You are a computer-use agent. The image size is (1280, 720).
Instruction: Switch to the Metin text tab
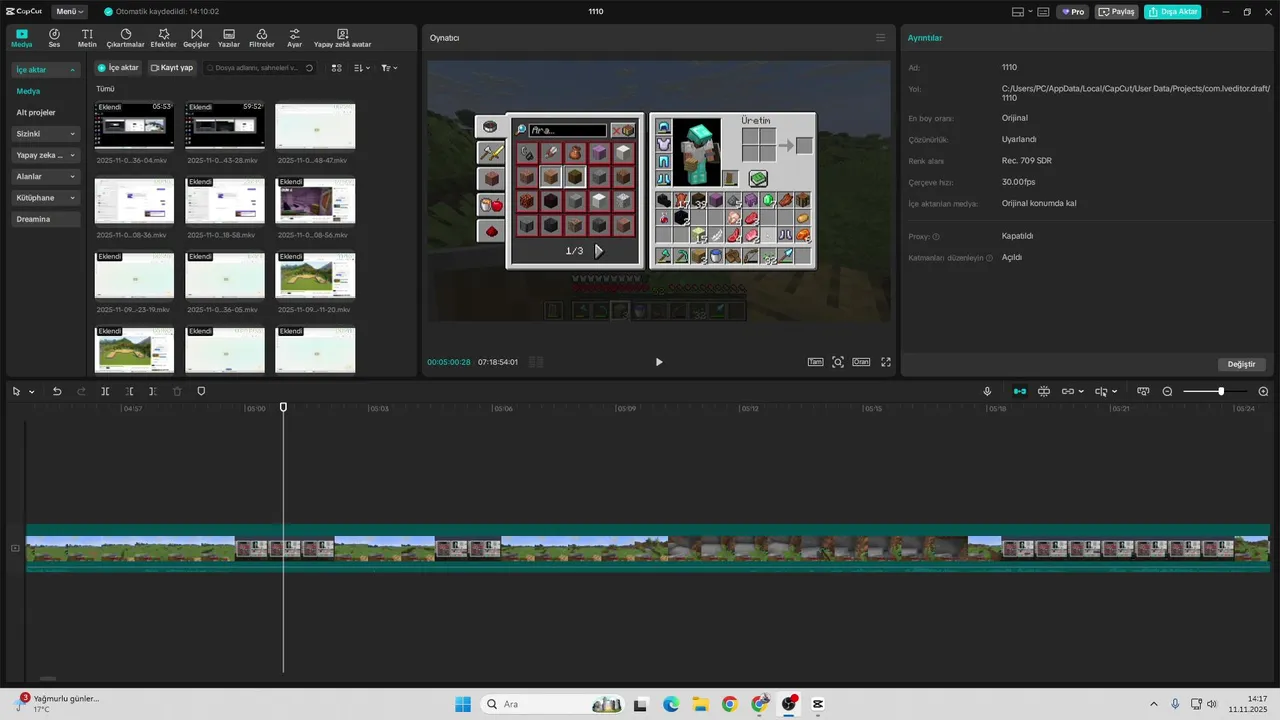tap(87, 38)
